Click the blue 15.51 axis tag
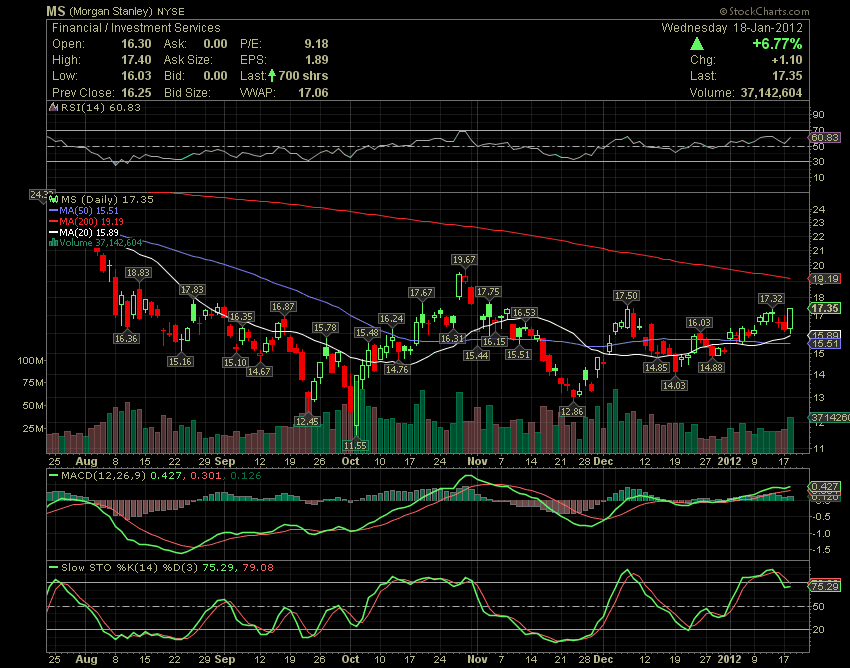 (x=825, y=344)
